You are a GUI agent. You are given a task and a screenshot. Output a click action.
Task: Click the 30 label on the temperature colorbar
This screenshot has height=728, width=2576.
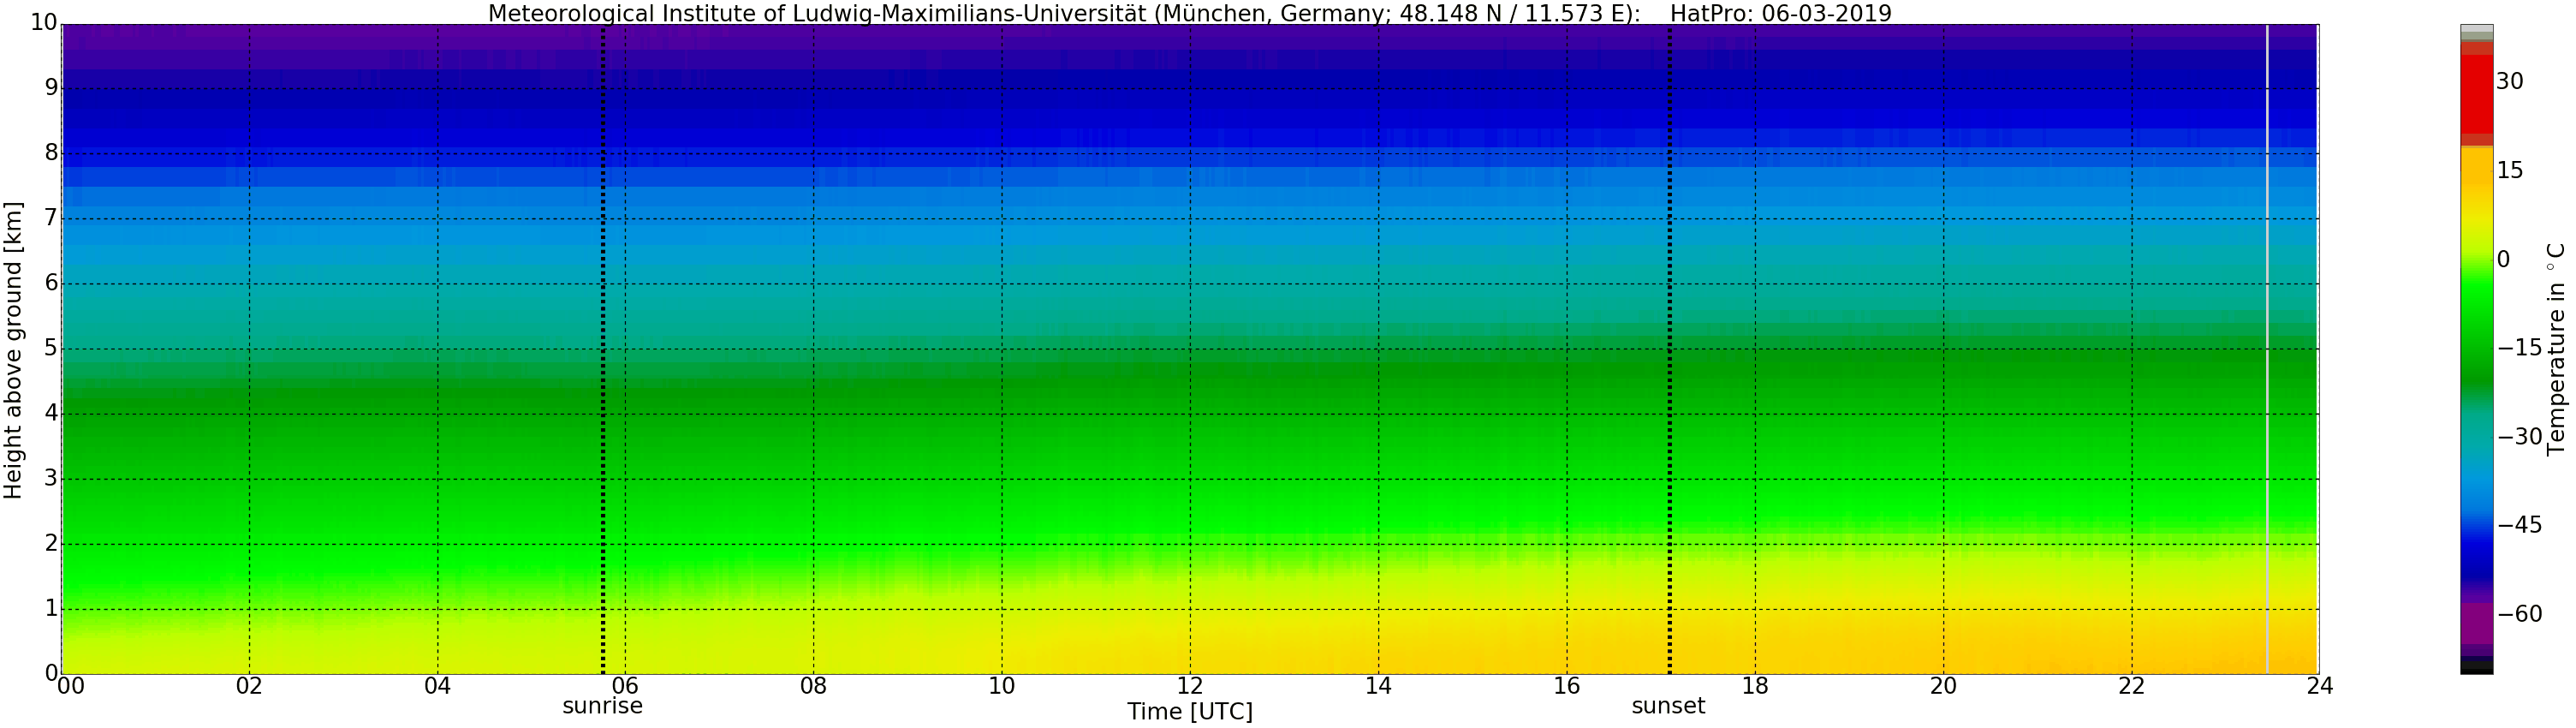tap(2509, 82)
